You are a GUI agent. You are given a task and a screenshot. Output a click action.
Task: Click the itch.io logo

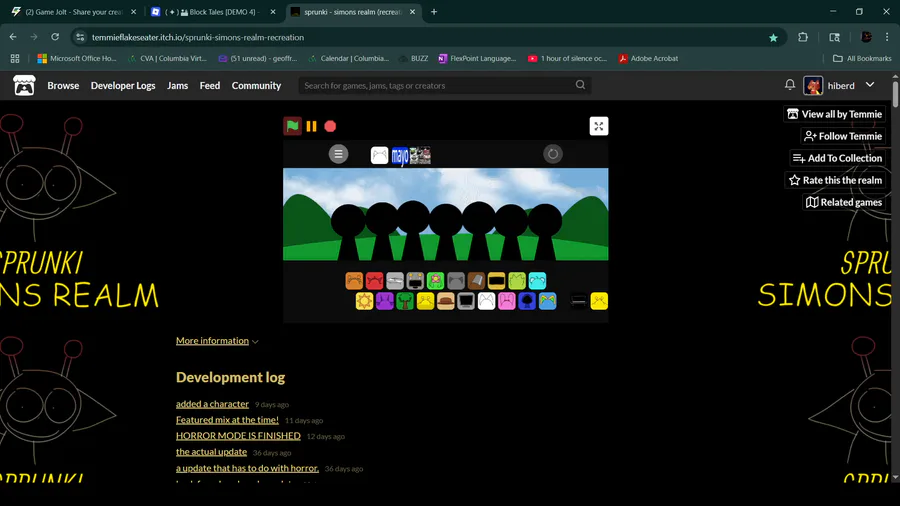(24, 85)
